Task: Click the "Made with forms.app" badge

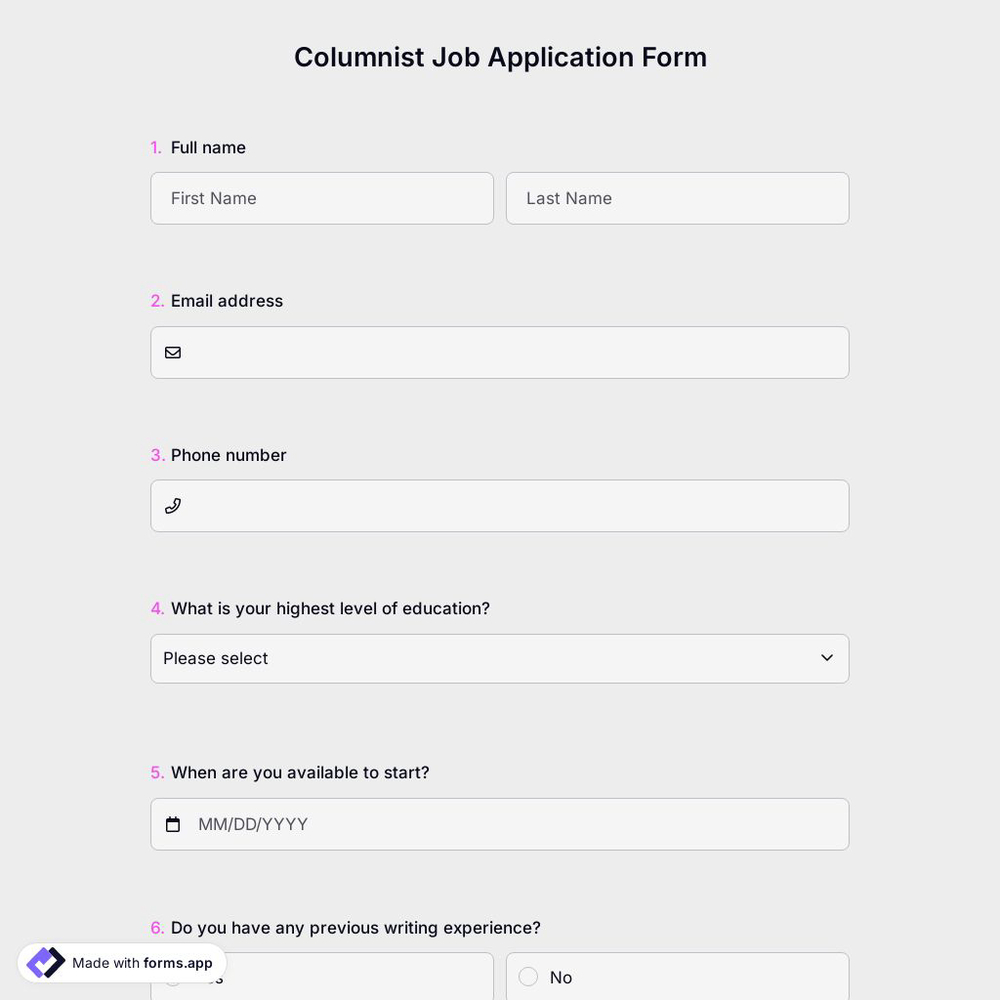Action: (x=120, y=963)
